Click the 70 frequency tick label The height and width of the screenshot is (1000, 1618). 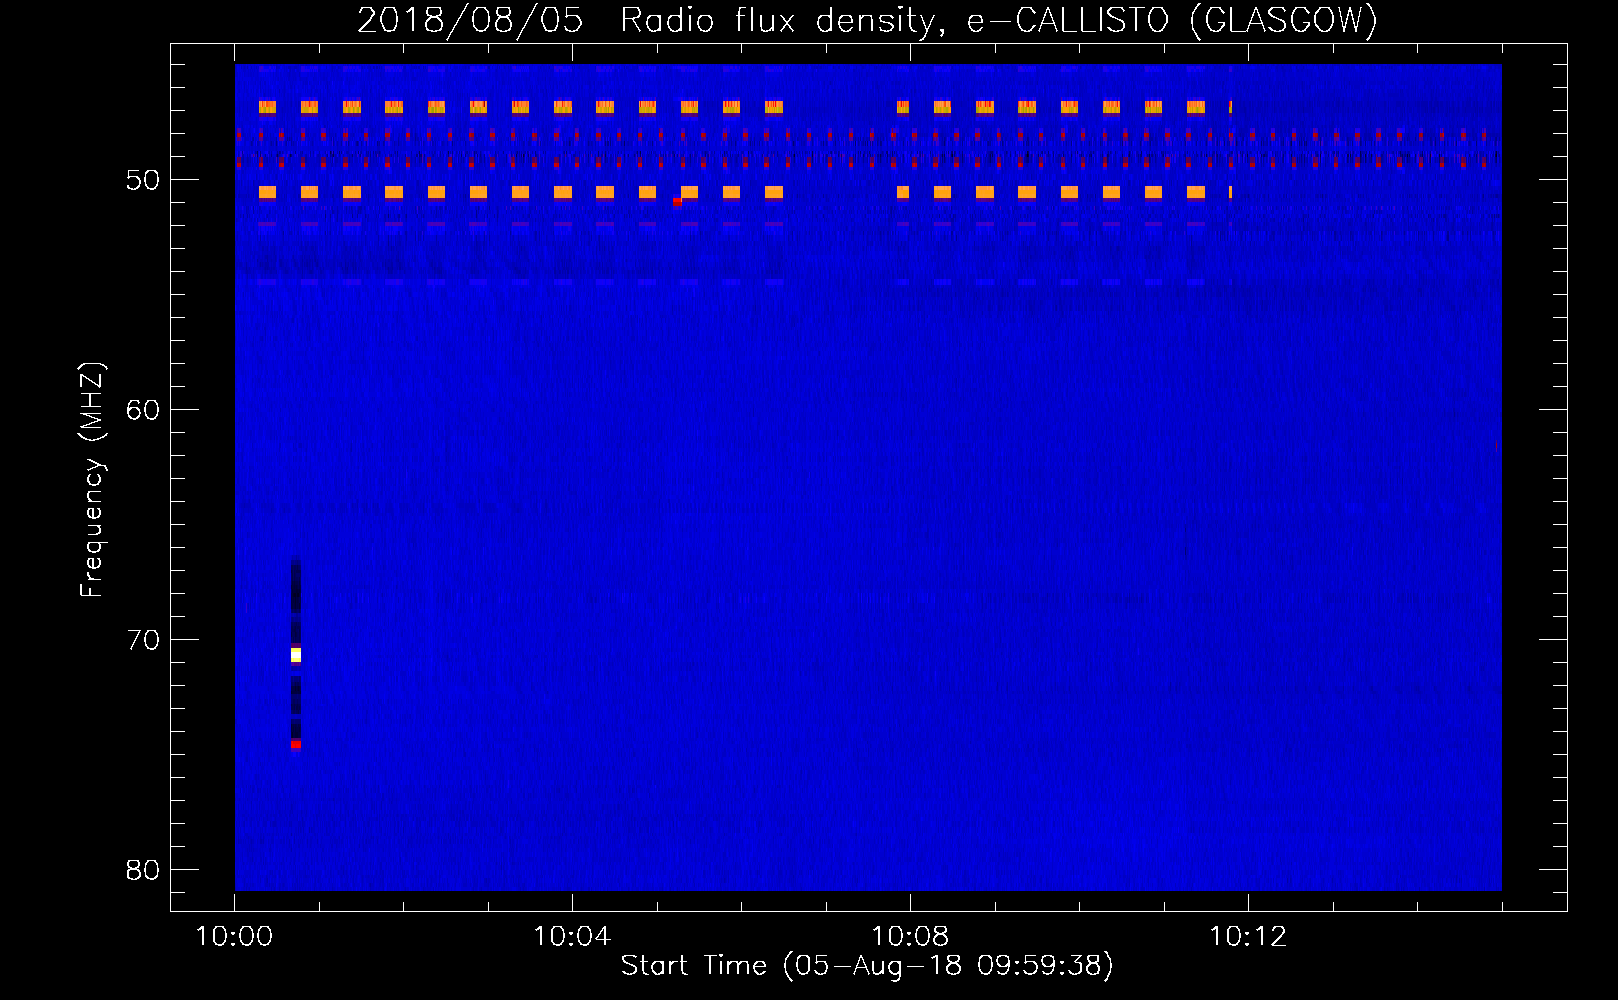pos(142,640)
